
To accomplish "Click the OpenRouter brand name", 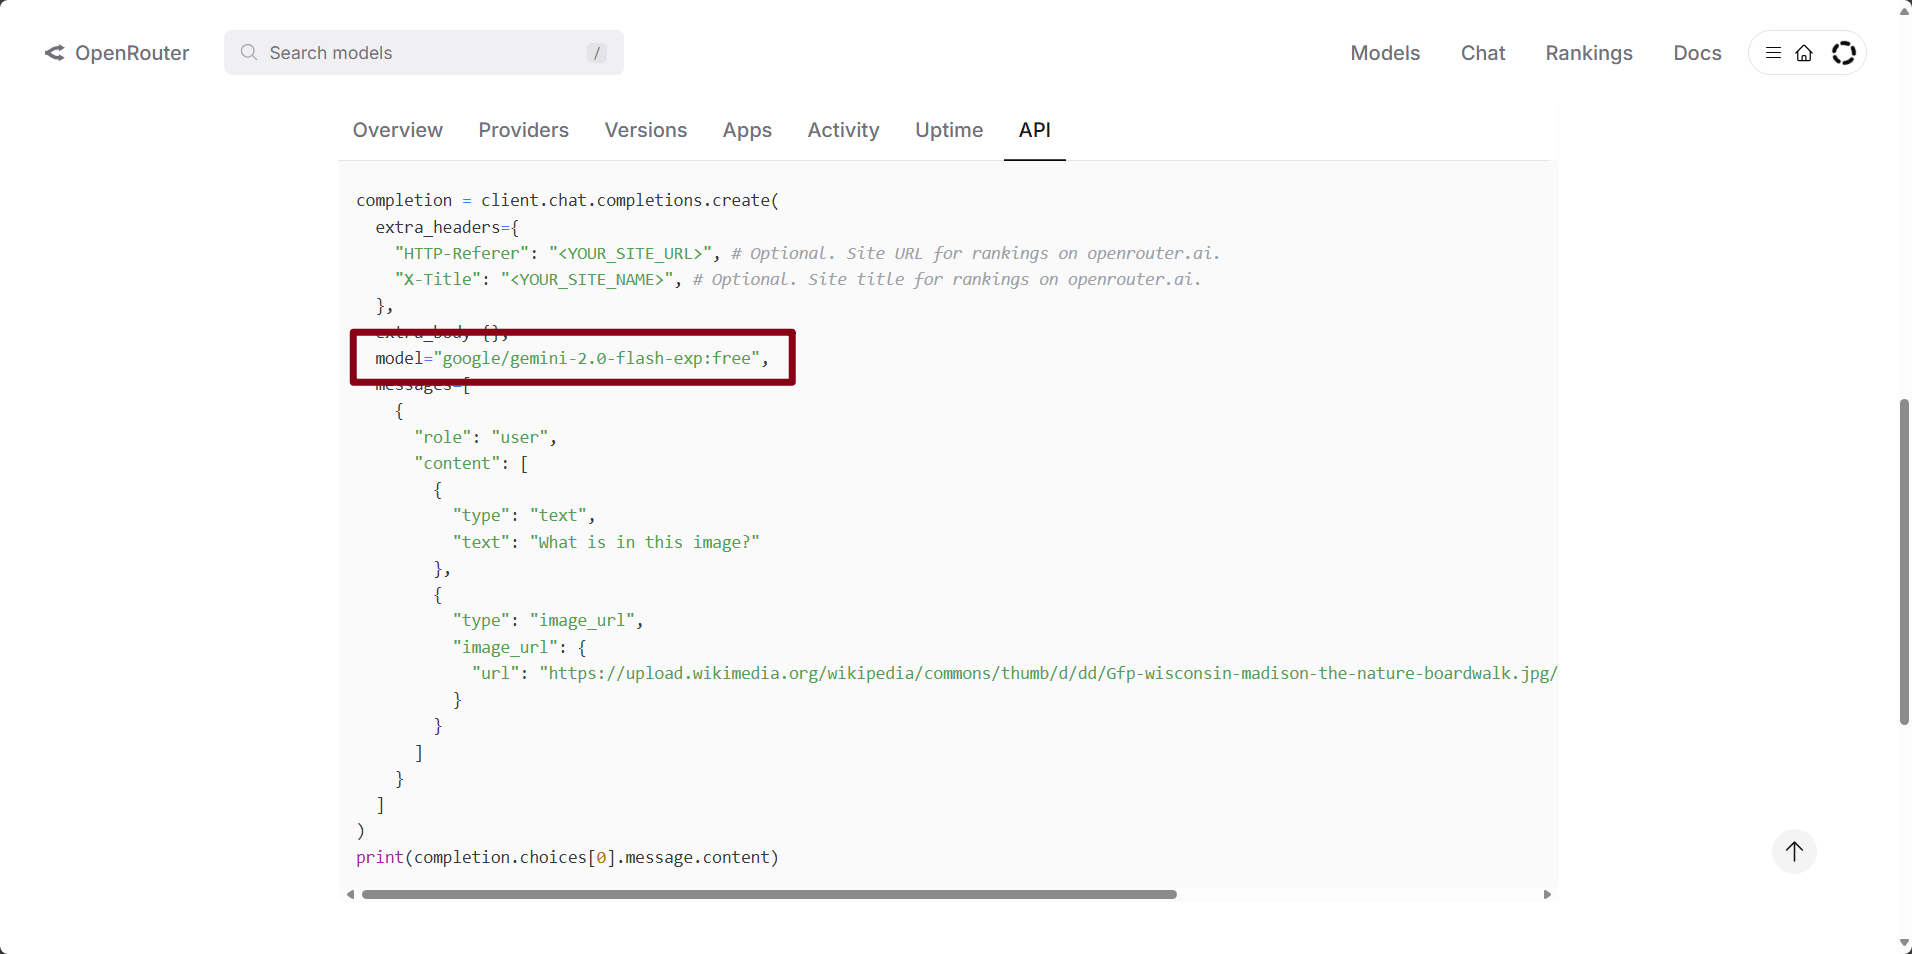I will (132, 53).
